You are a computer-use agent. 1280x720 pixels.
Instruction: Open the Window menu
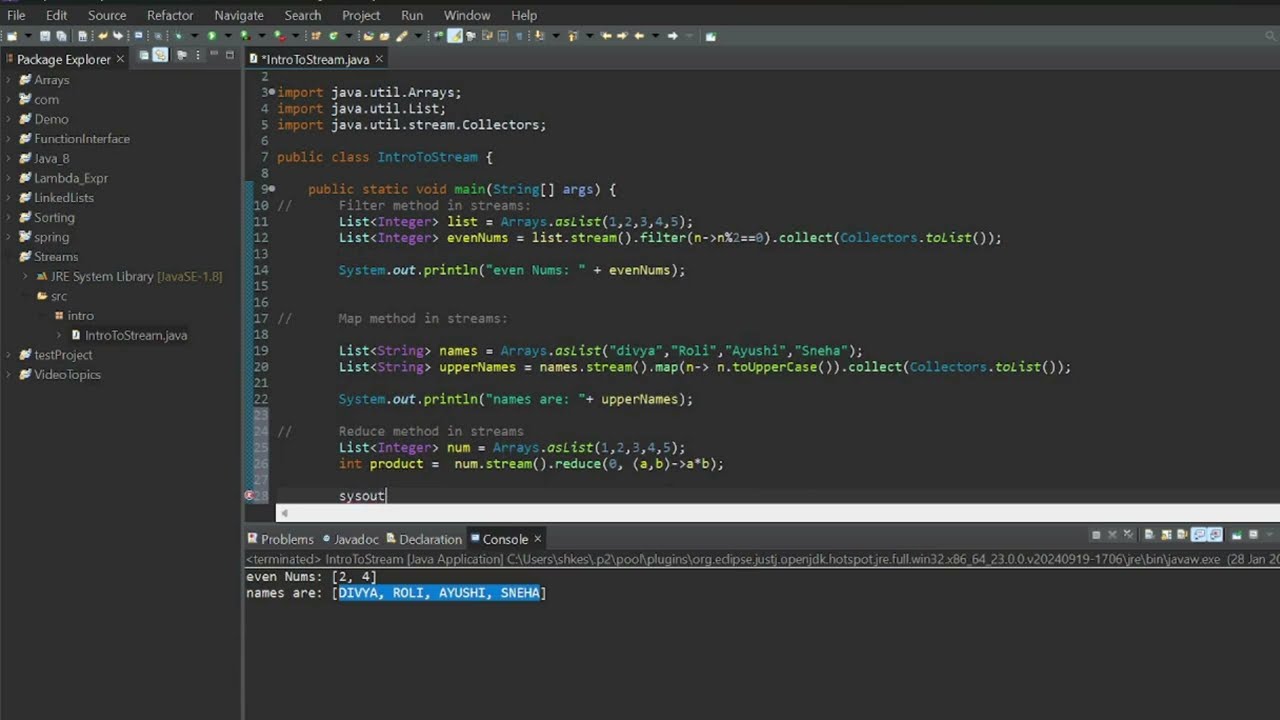coord(467,15)
